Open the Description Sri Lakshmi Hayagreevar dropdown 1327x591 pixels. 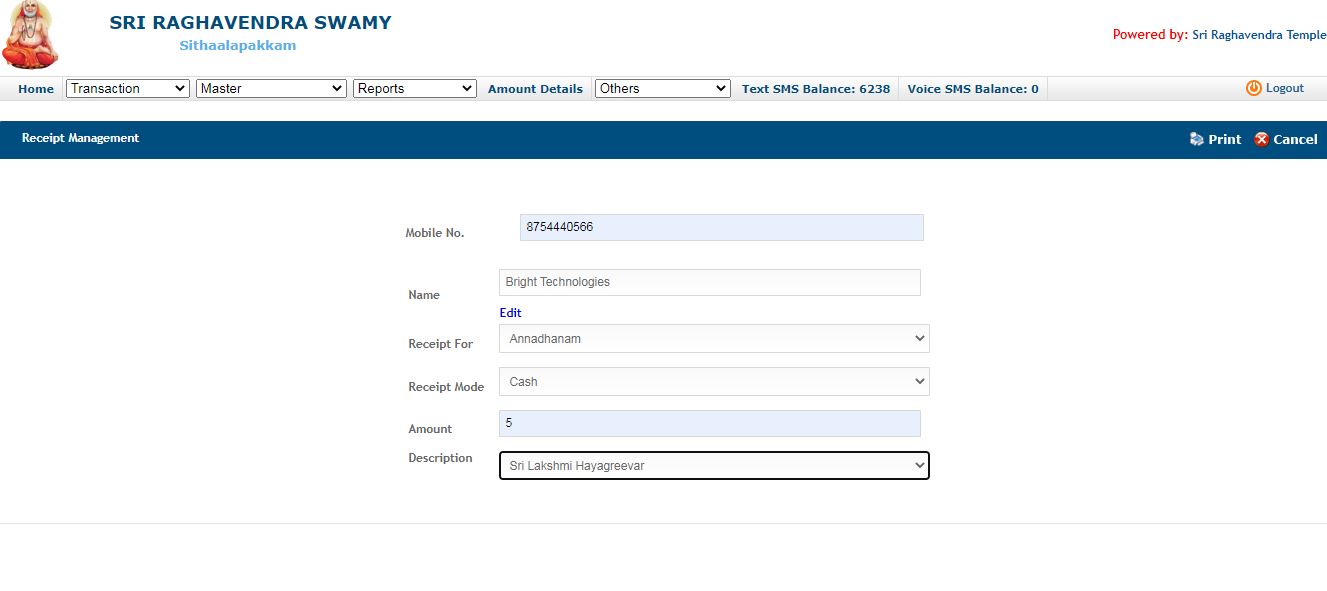click(x=714, y=465)
